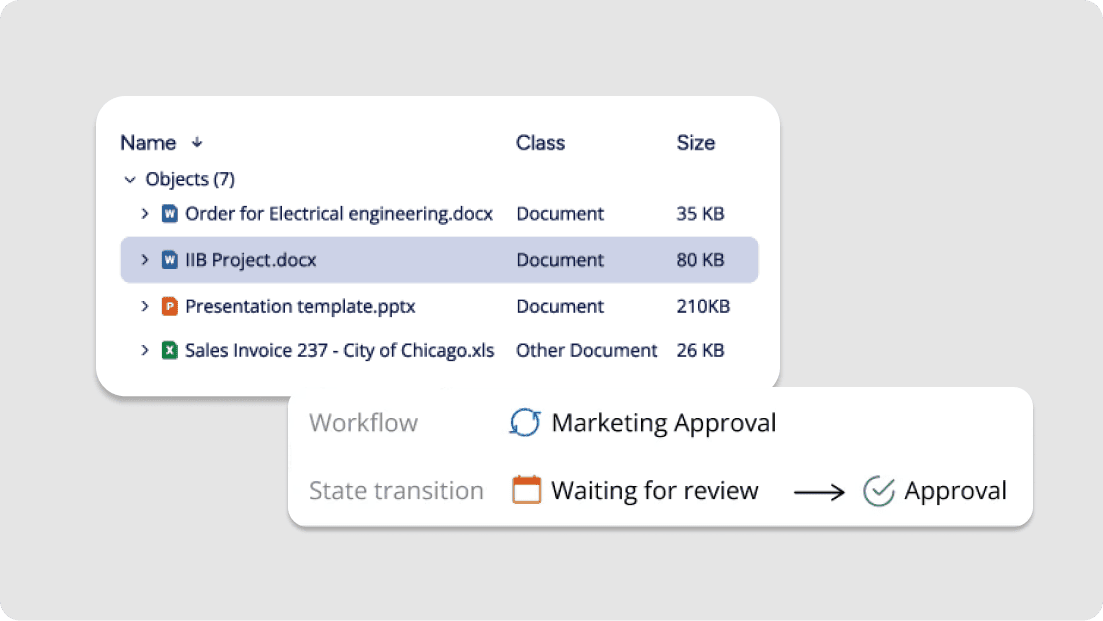Select the IIB Project.docx file name
Screen dimensions: 1103x621
pyautogui.click(x=250, y=260)
